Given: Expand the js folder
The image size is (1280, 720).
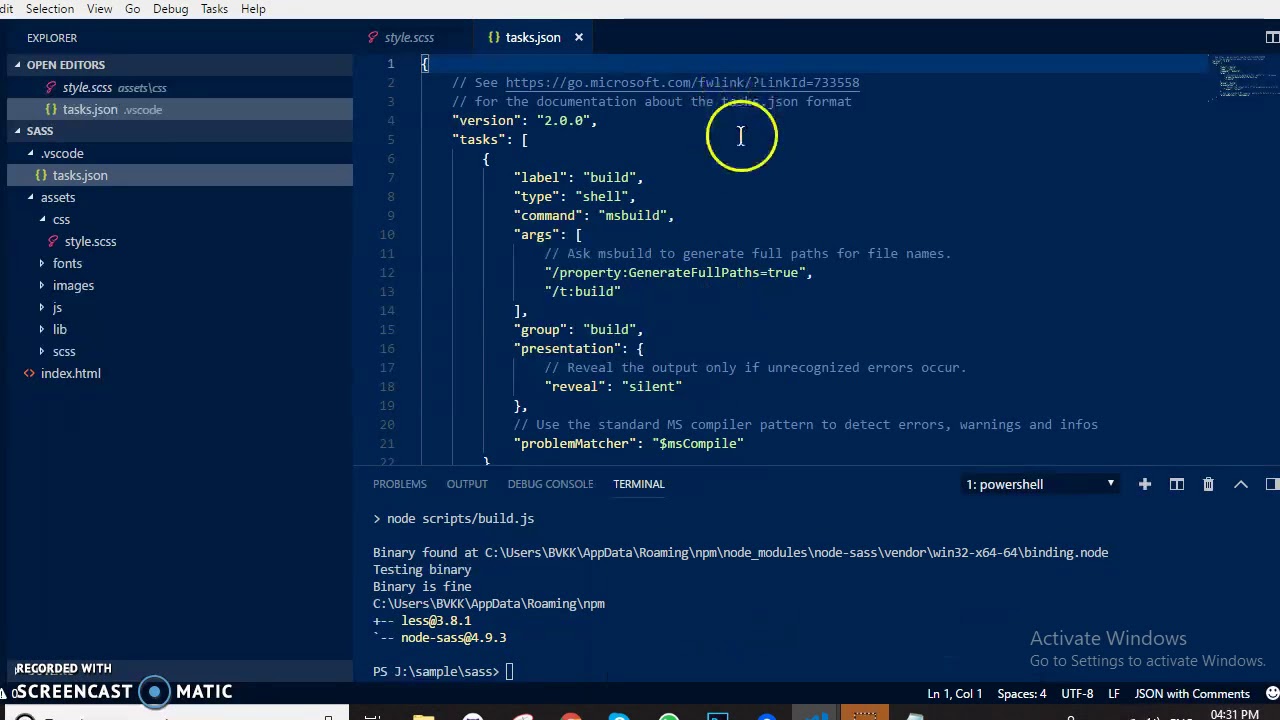Looking at the screenshot, I should 42,307.
